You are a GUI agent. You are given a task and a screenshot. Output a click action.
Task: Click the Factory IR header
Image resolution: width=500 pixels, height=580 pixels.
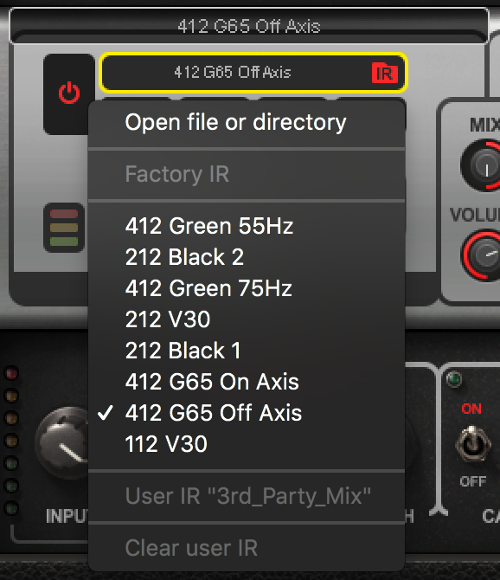pyautogui.click(x=246, y=174)
